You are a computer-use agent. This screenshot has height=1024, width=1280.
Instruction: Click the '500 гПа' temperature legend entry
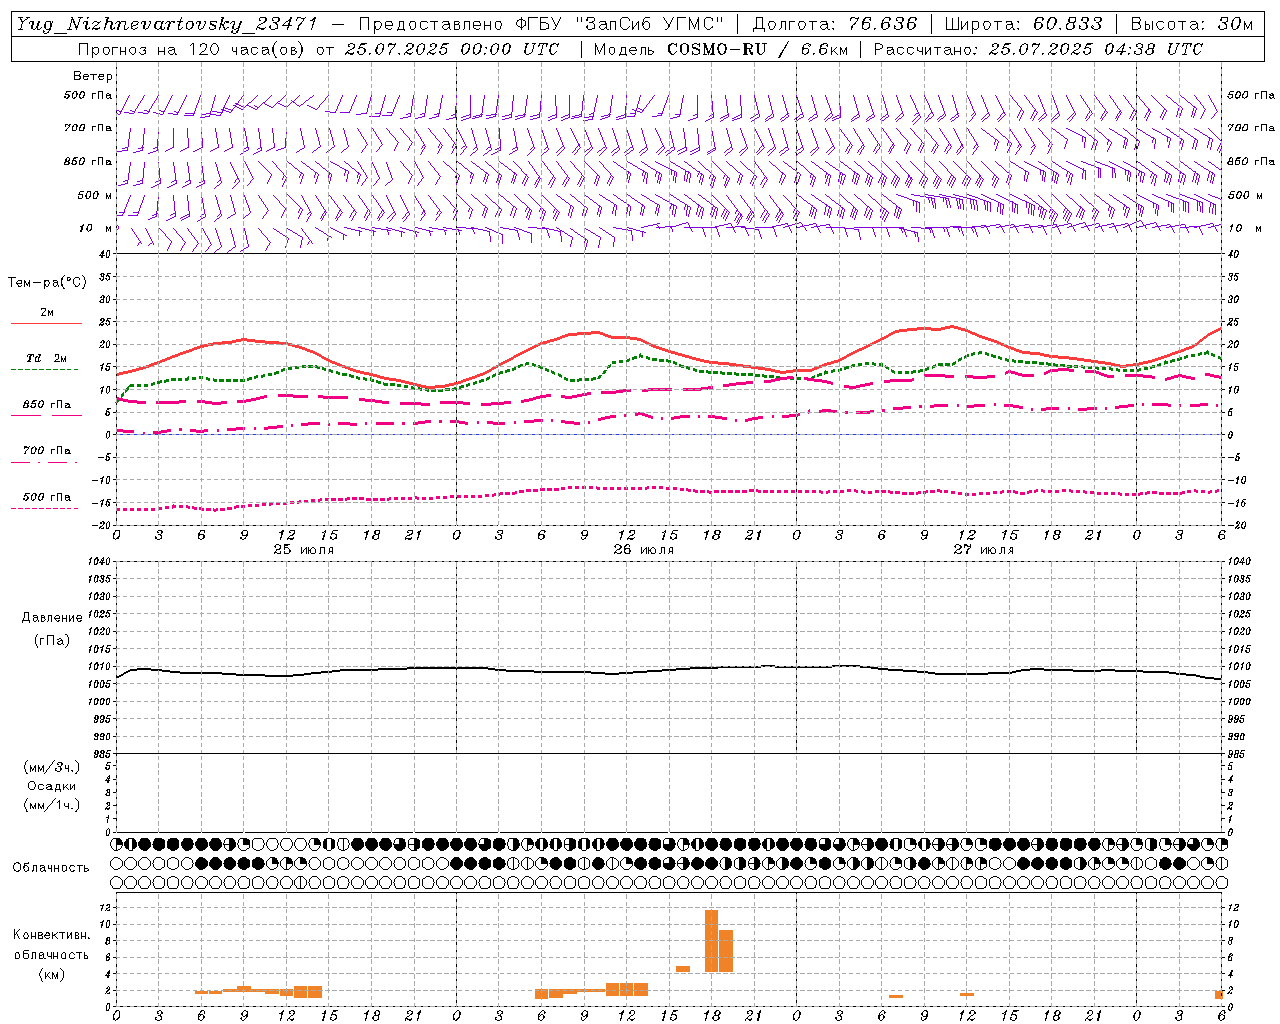pos(47,497)
